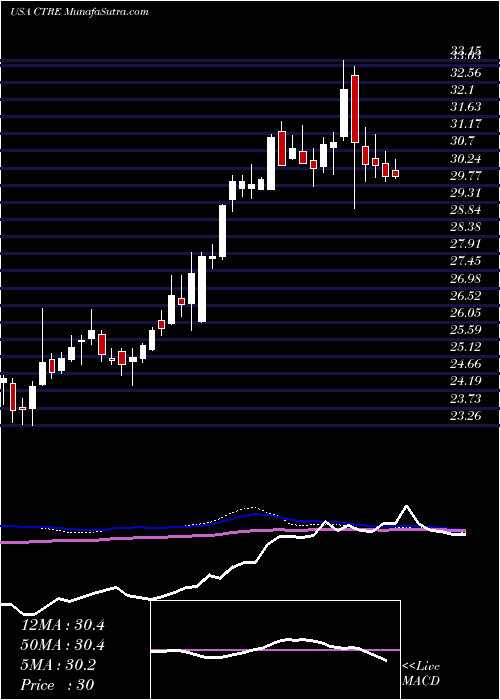Click the 24.66 price level label
This screenshot has height=700, width=500.
[466, 364]
